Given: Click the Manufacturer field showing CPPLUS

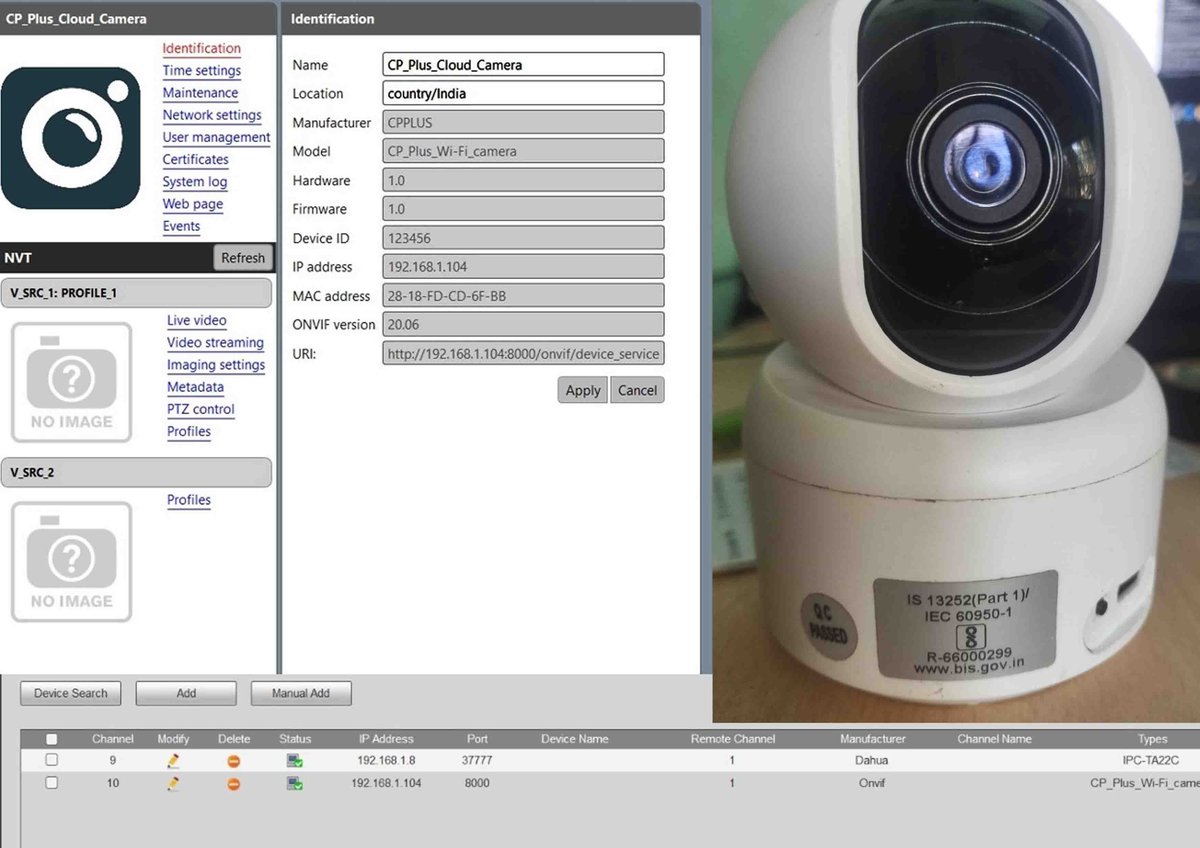Looking at the screenshot, I should (523, 122).
